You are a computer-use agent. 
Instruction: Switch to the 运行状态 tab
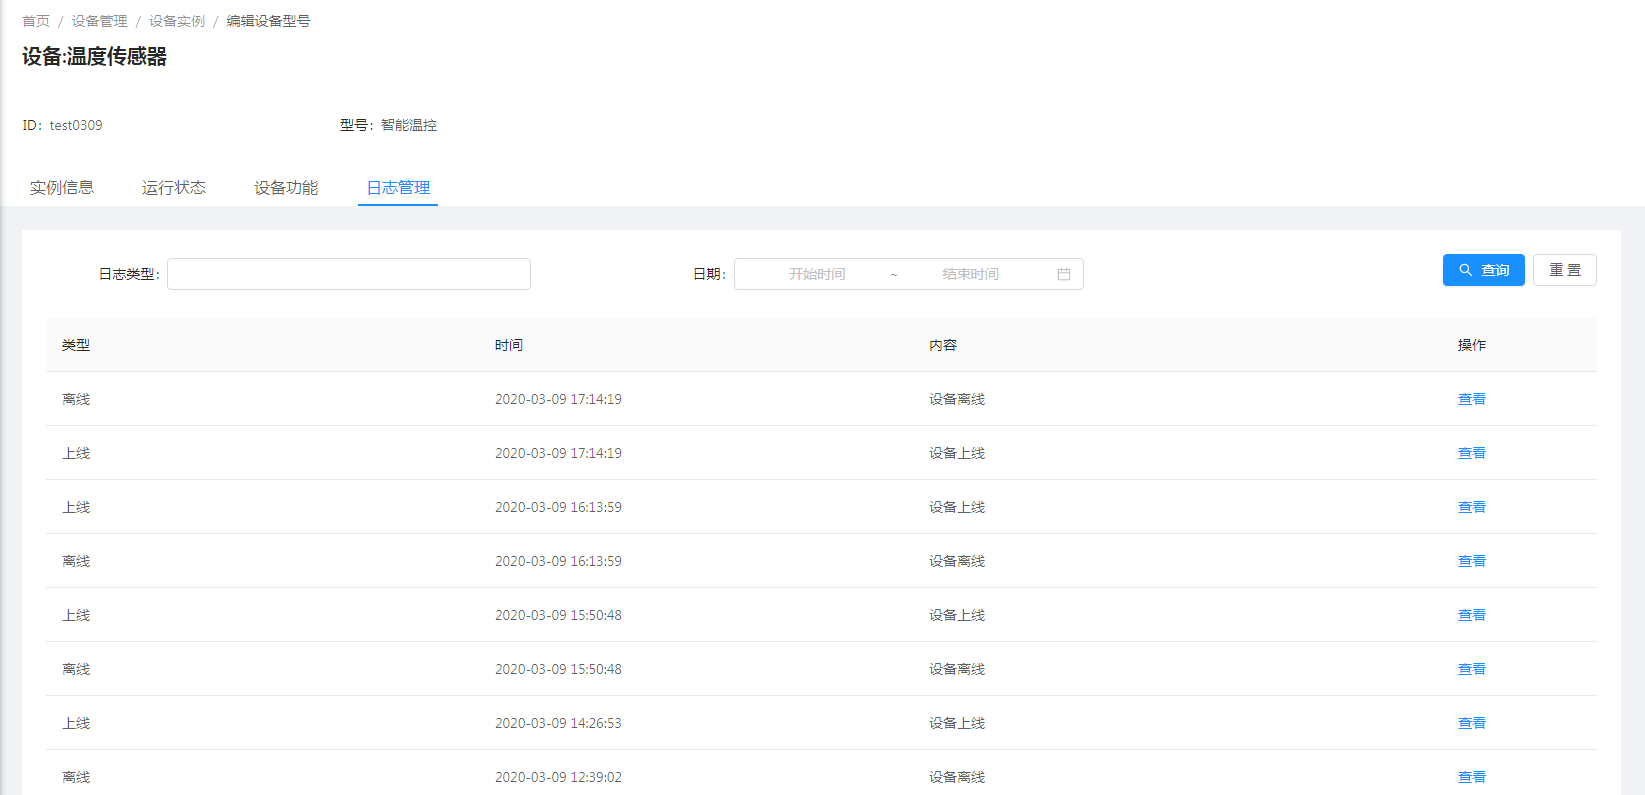point(174,188)
